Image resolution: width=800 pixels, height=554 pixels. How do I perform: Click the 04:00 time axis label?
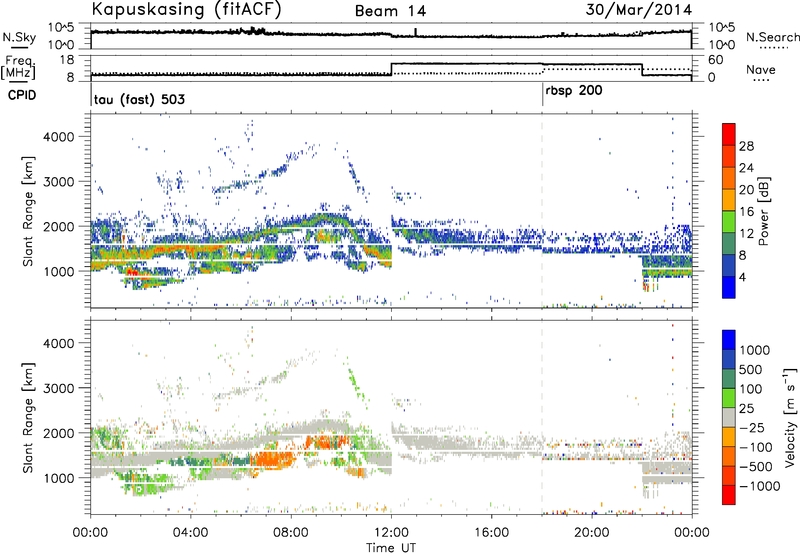190,533
